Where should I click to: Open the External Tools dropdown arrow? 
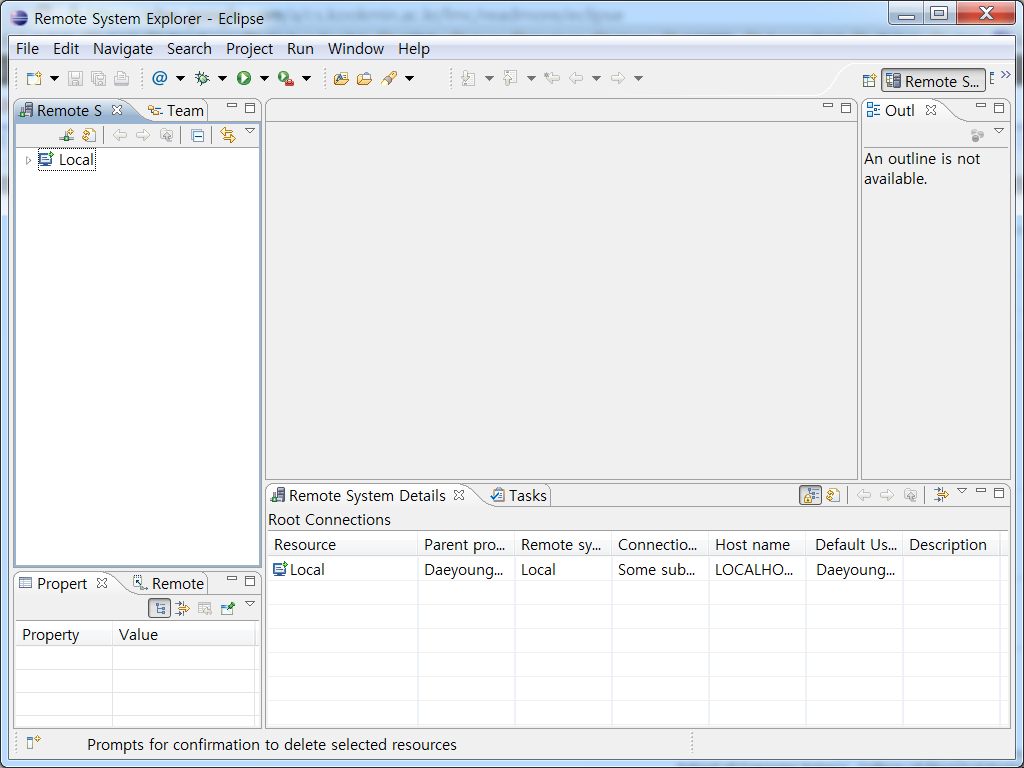pyautogui.click(x=306, y=79)
